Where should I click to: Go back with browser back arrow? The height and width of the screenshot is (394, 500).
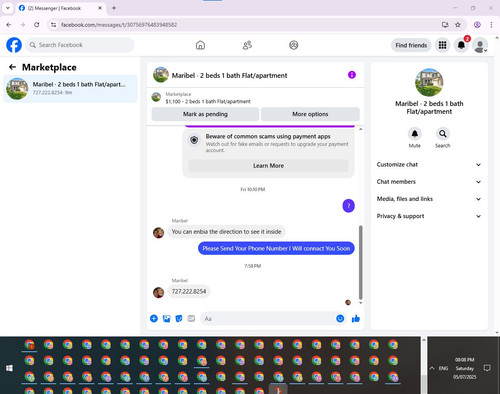9,25
